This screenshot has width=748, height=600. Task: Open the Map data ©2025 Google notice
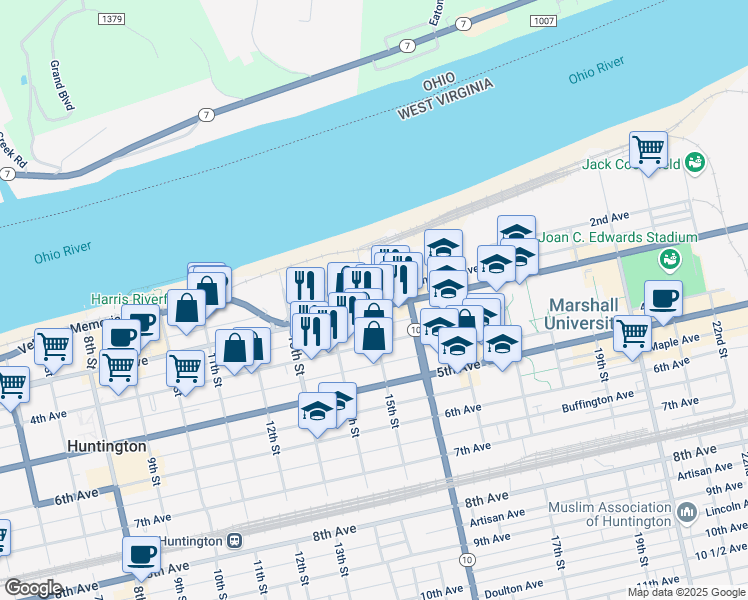(x=687, y=592)
